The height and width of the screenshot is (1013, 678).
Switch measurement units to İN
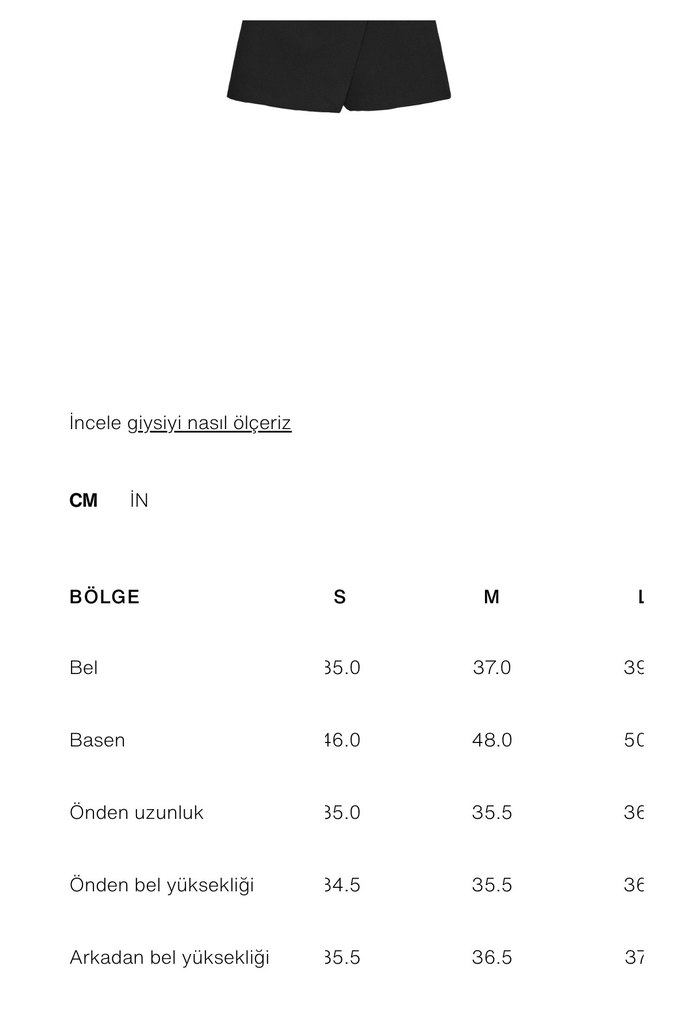[x=139, y=501]
